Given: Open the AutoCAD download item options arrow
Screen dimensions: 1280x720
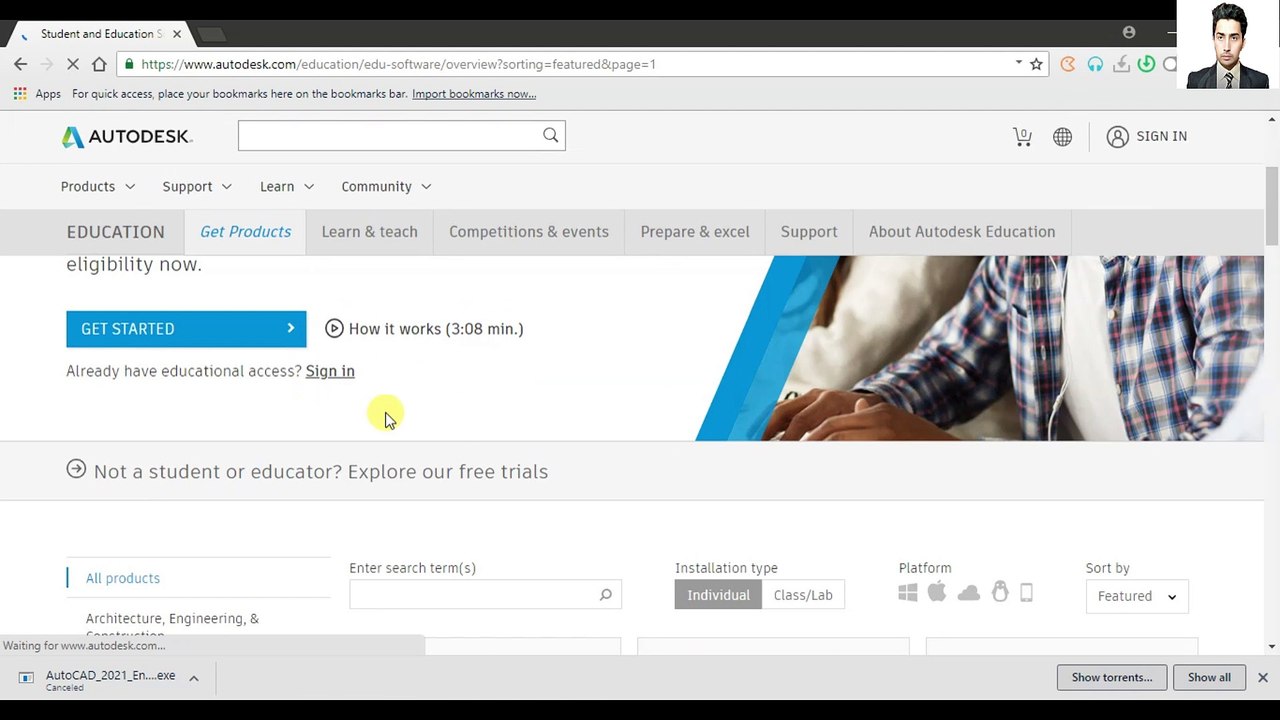Looking at the screenshot, I should point(194,678).
